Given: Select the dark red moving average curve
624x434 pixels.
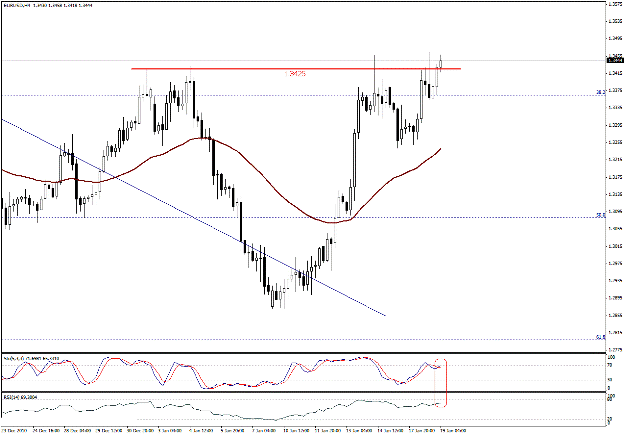Looking at the screenshot, I should pos(160,153).
